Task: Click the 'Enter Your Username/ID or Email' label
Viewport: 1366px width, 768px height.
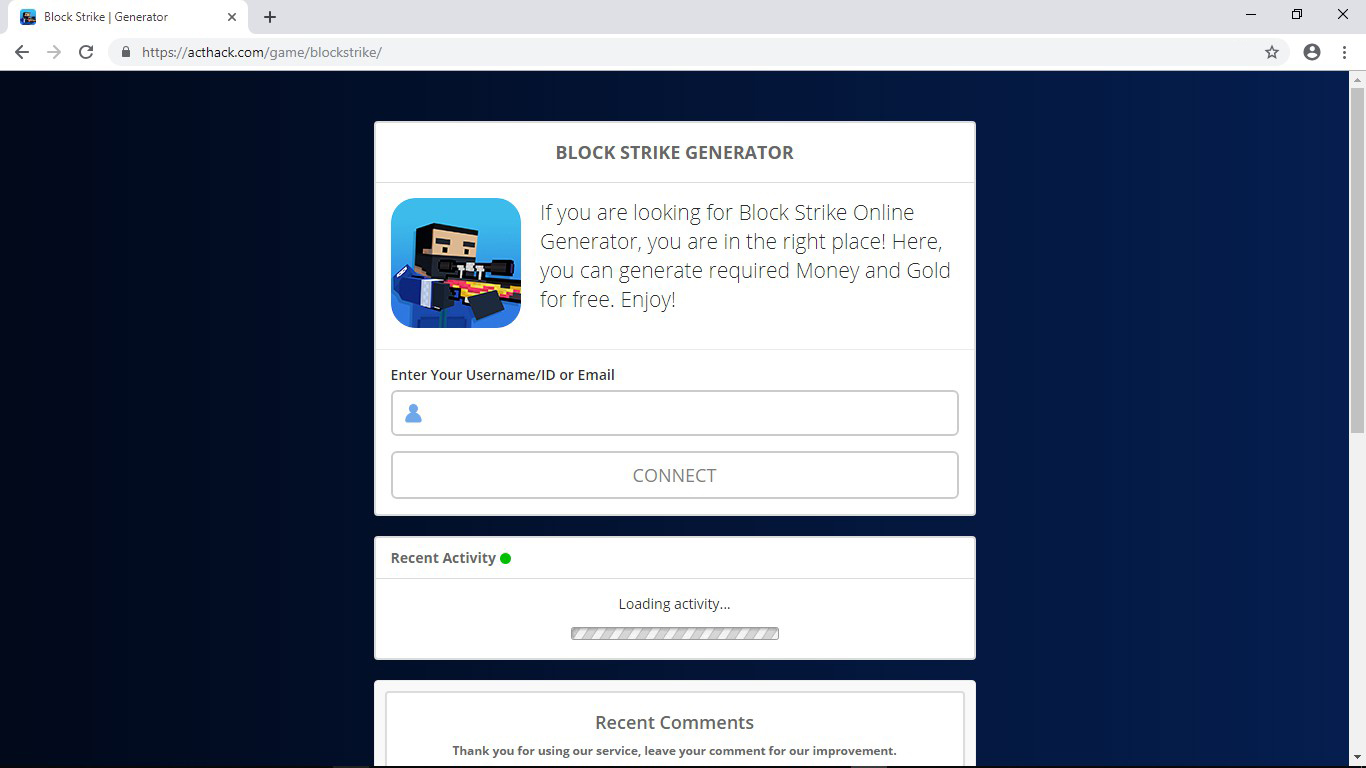Action: pyautogui.click(x=503, y=375)
